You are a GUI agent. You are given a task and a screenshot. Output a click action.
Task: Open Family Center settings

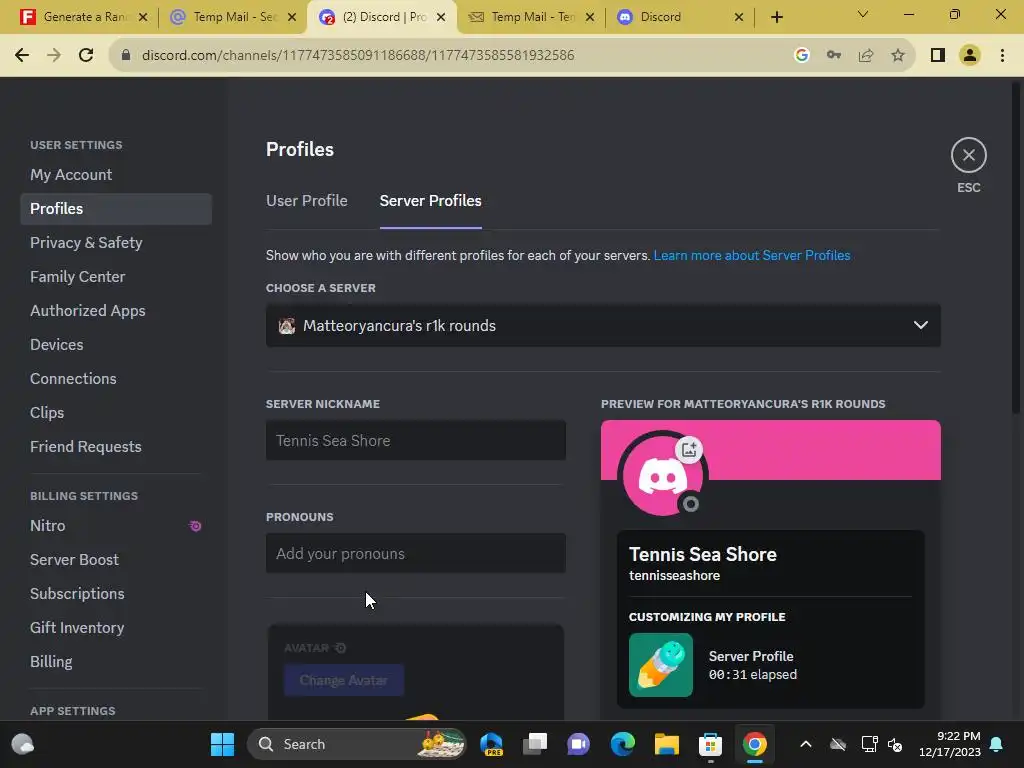click(116, 276)
